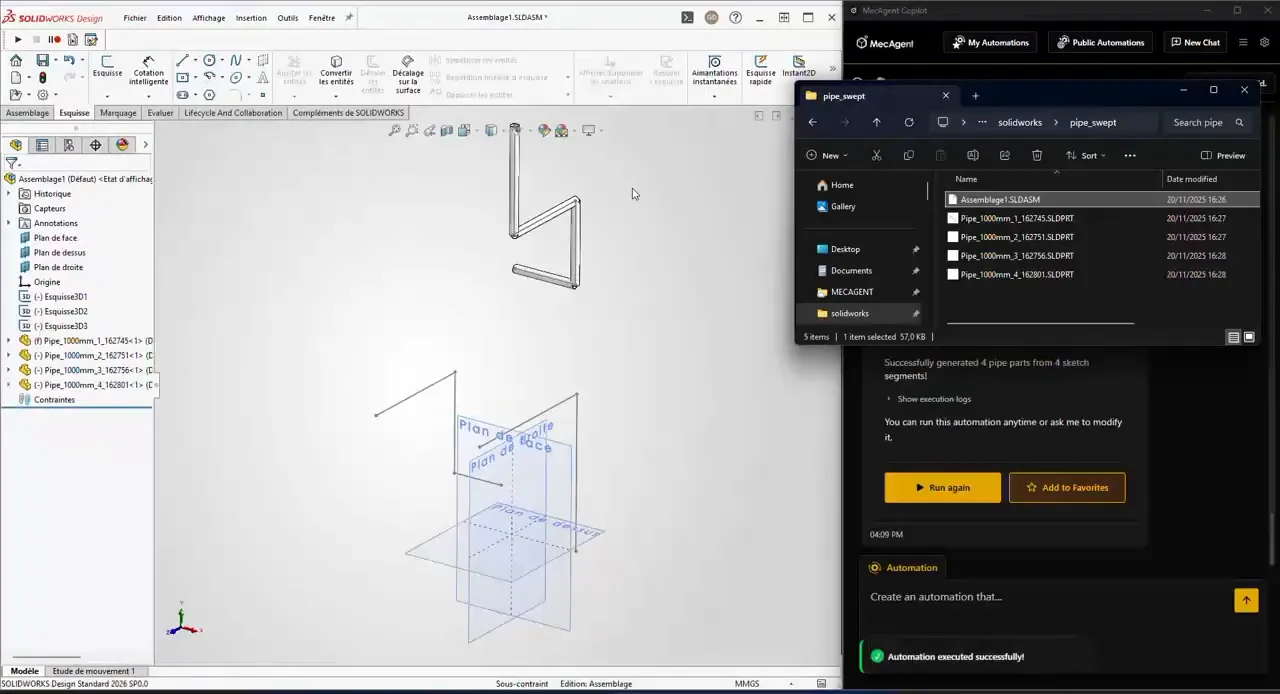
Task: Switch to the Marquage ribbon tab
Action: click(x=118, y=113)
